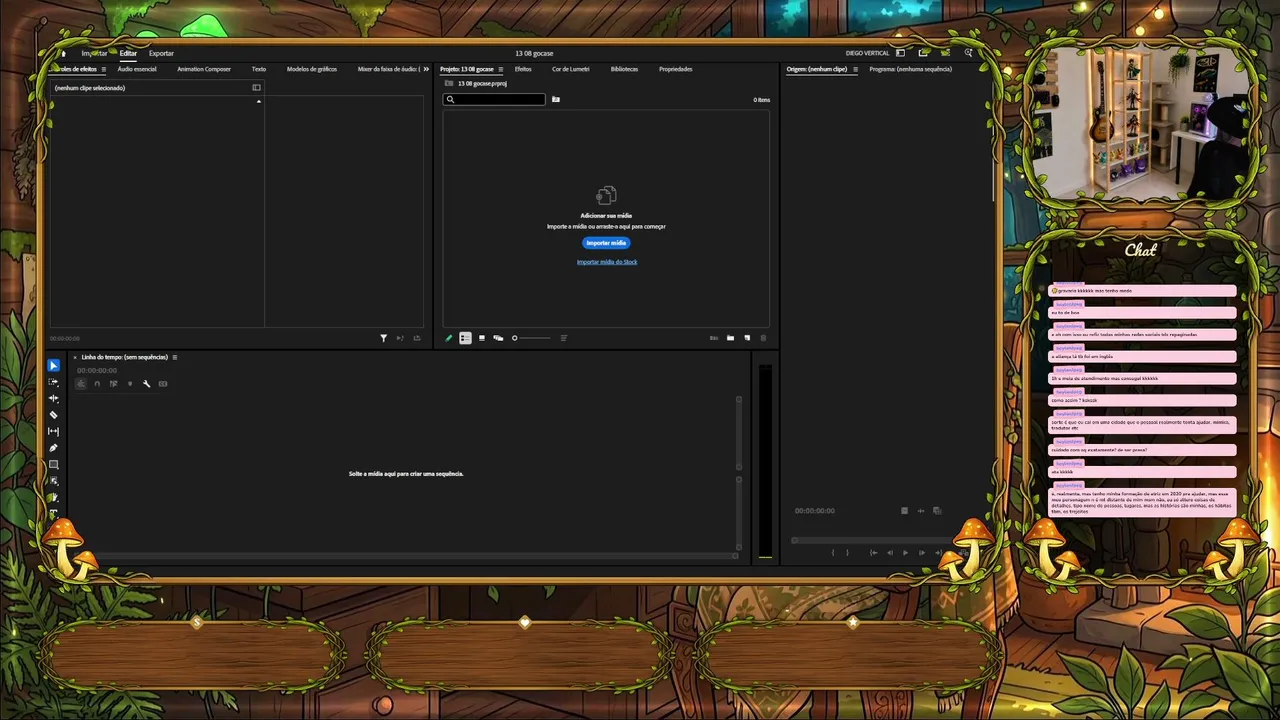Select the Slip tool
The width and height of the screenshot is (1280, 720).
[x=54, y=431]
